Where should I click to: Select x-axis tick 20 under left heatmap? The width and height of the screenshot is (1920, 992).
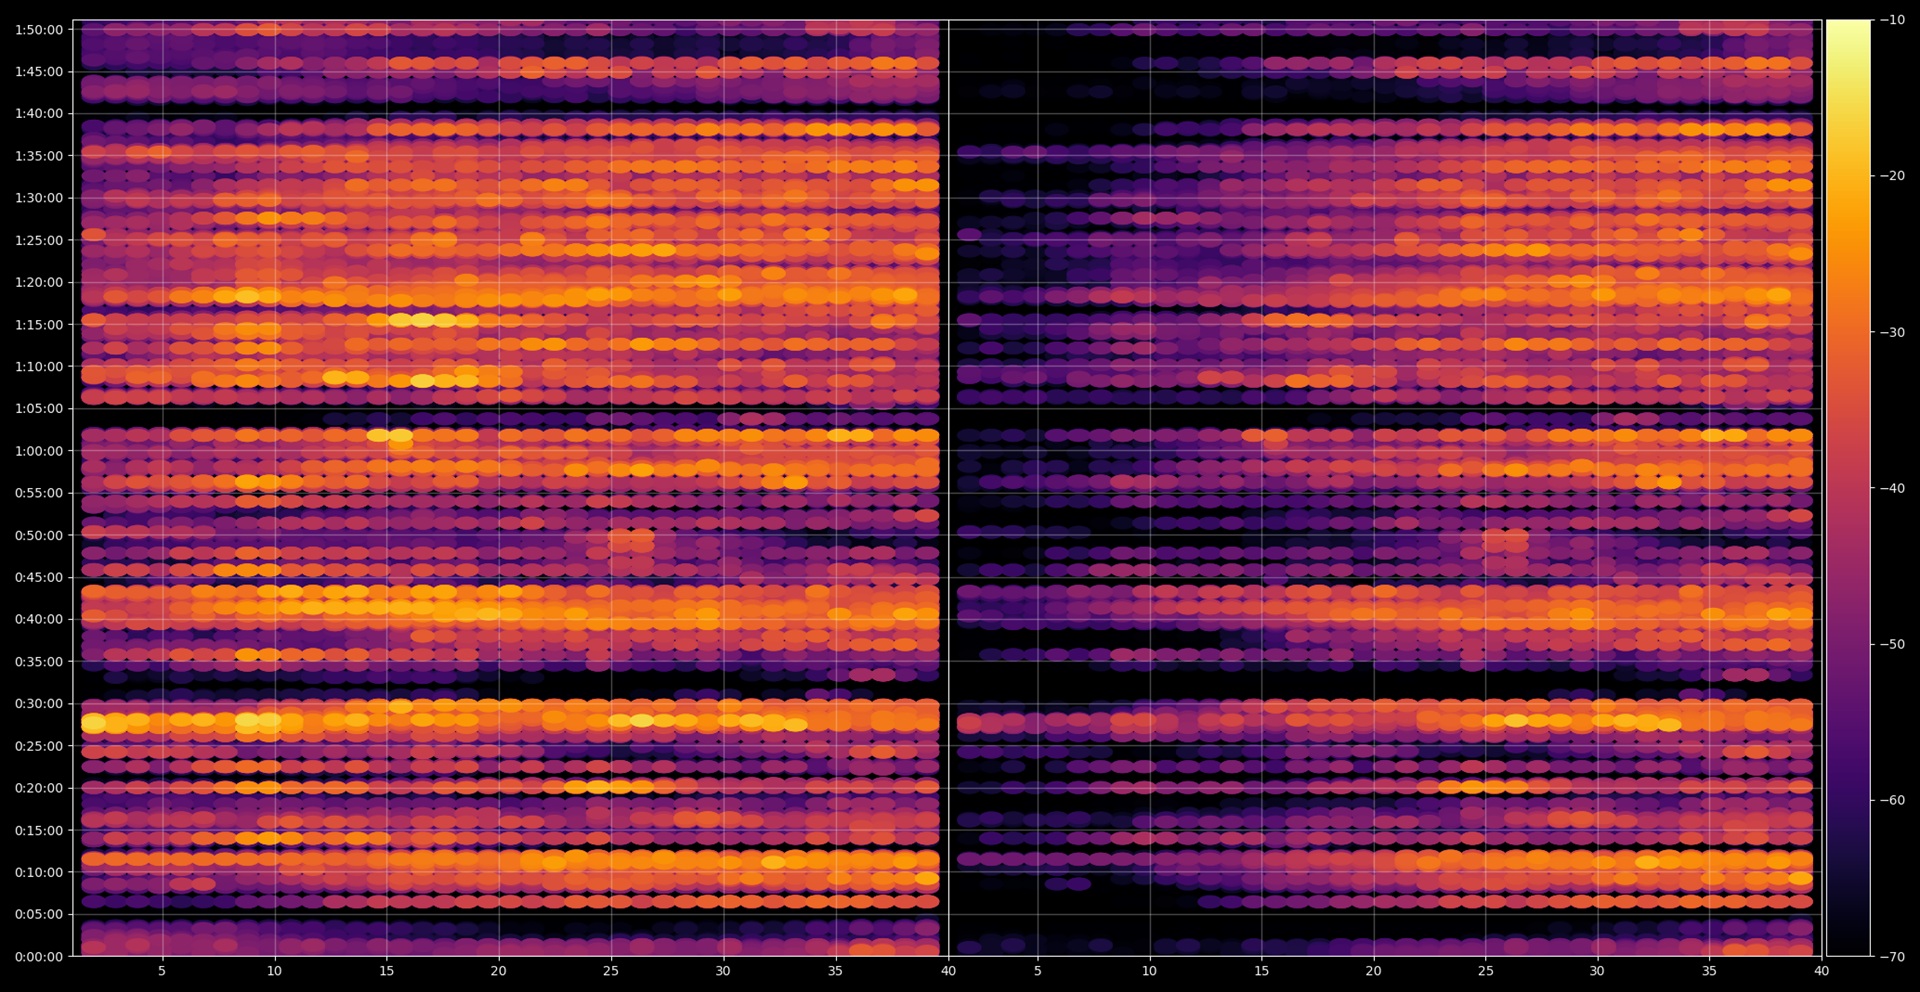pos(498,970)
